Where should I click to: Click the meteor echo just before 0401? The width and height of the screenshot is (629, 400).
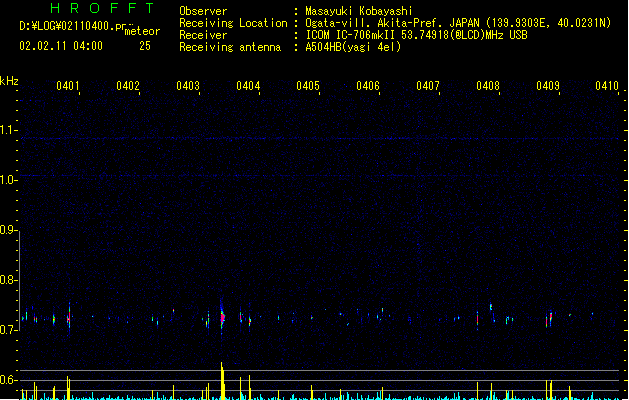[x=69, y=317]
